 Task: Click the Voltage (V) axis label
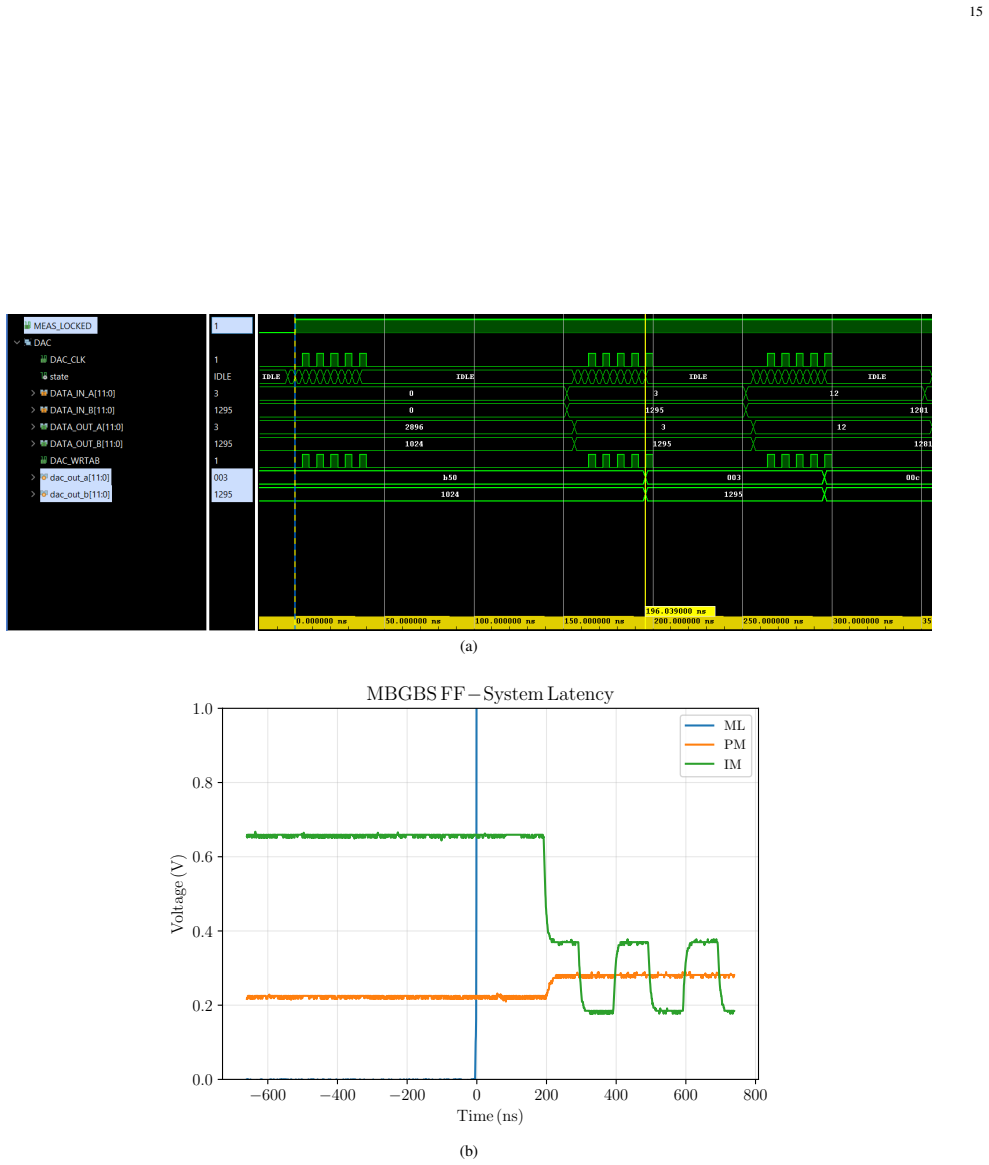(177, 893)
